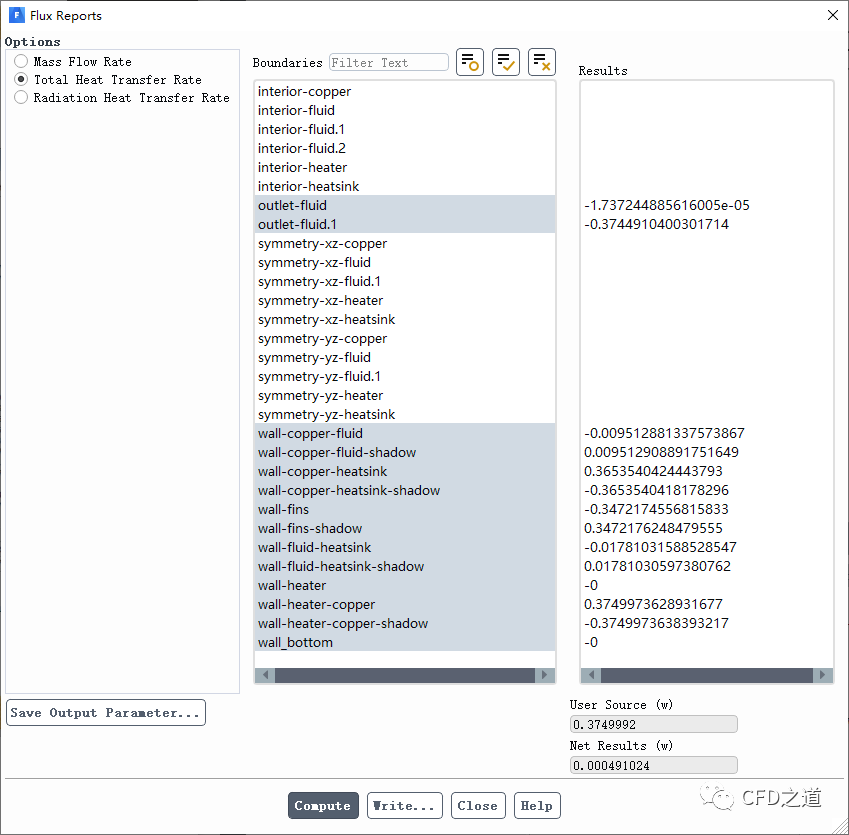Viewport: 849px width, 835px height.
Task: Click in the Filter Text field
Action: point(389,63)
